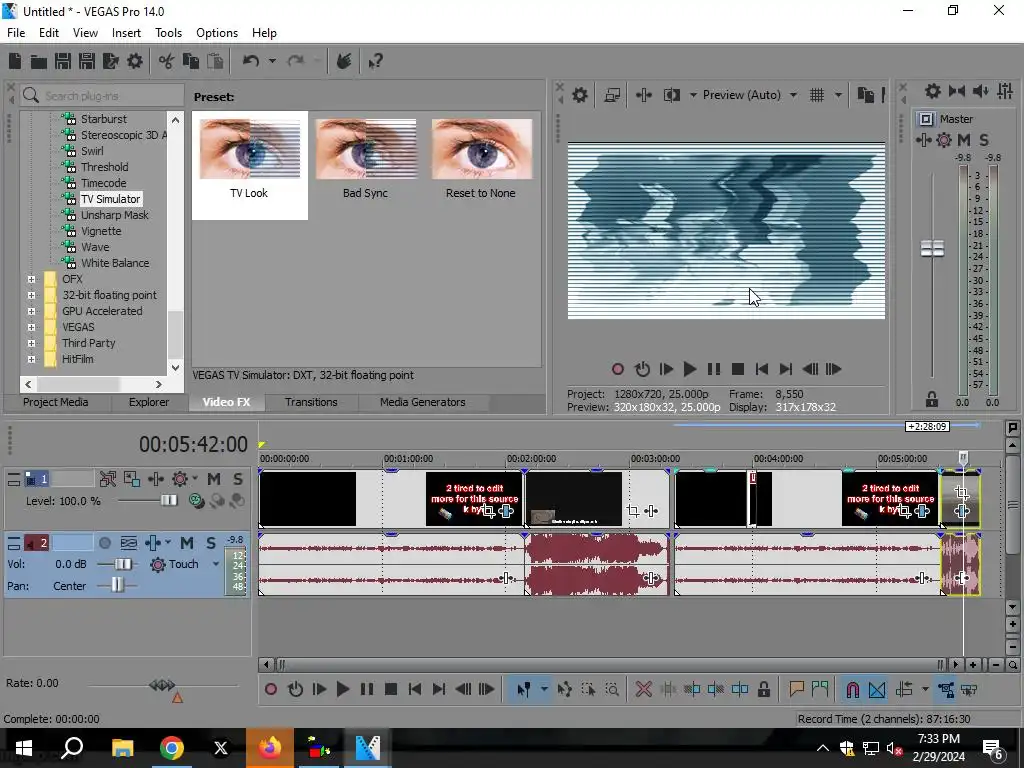The width and height of the screenshot is (1024, 768).
Task: Open the Touch automation mode dropdown
Action: click(216, 564)
